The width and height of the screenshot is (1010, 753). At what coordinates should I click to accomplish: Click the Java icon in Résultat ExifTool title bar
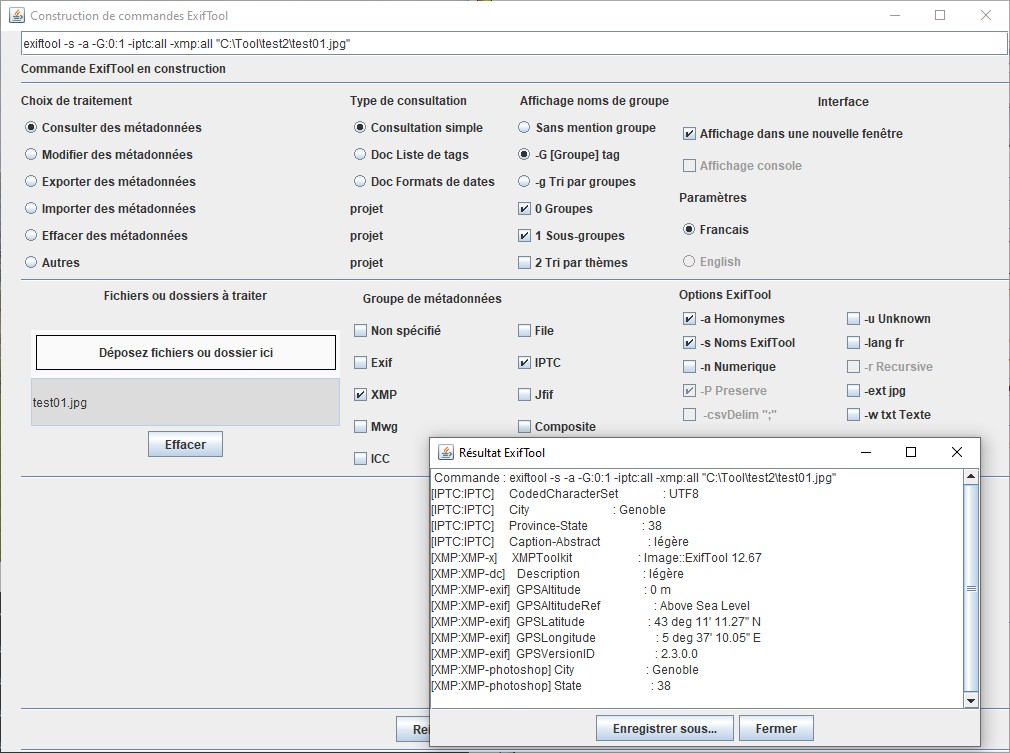[446, 452]
